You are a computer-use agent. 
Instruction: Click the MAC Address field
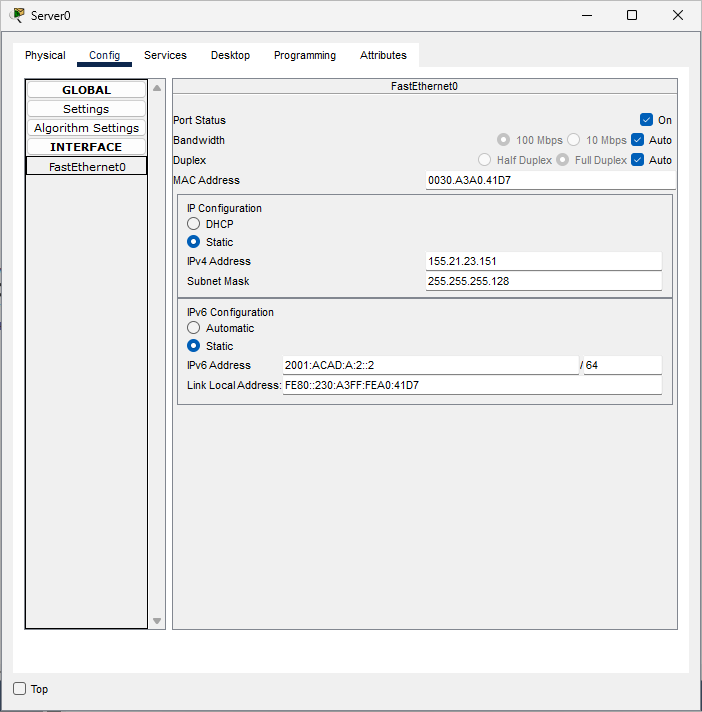click(x=550, y=180)
